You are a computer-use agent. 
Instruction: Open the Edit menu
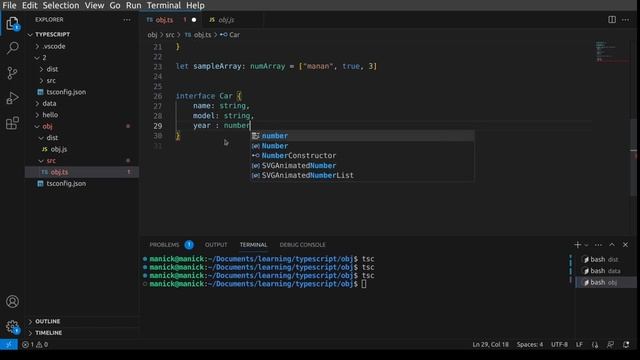click(29, 5)
